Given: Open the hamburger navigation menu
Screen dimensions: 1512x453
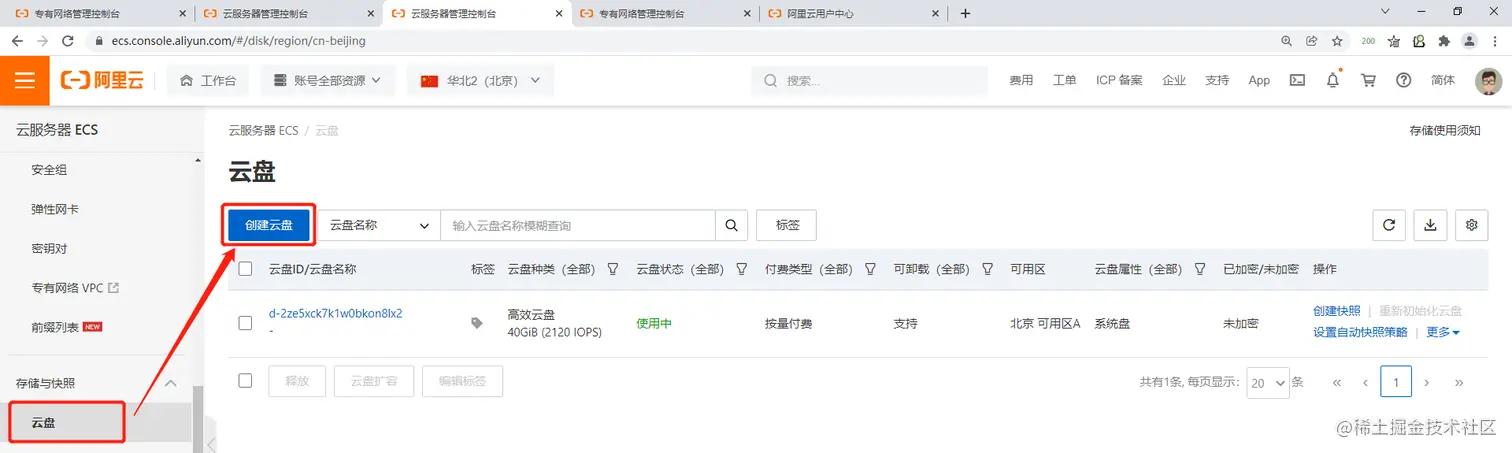Looking at the screenshot, I should [x=25, y=81].
